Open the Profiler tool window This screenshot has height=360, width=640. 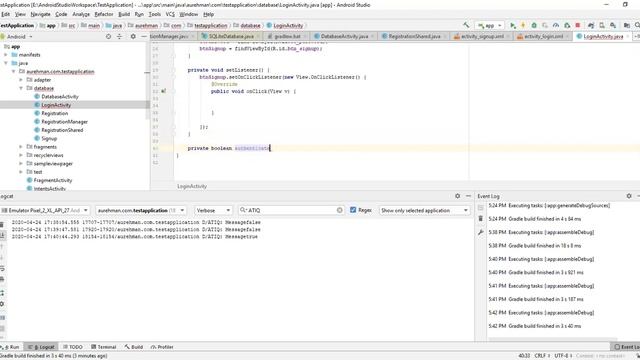pos(162,347)
